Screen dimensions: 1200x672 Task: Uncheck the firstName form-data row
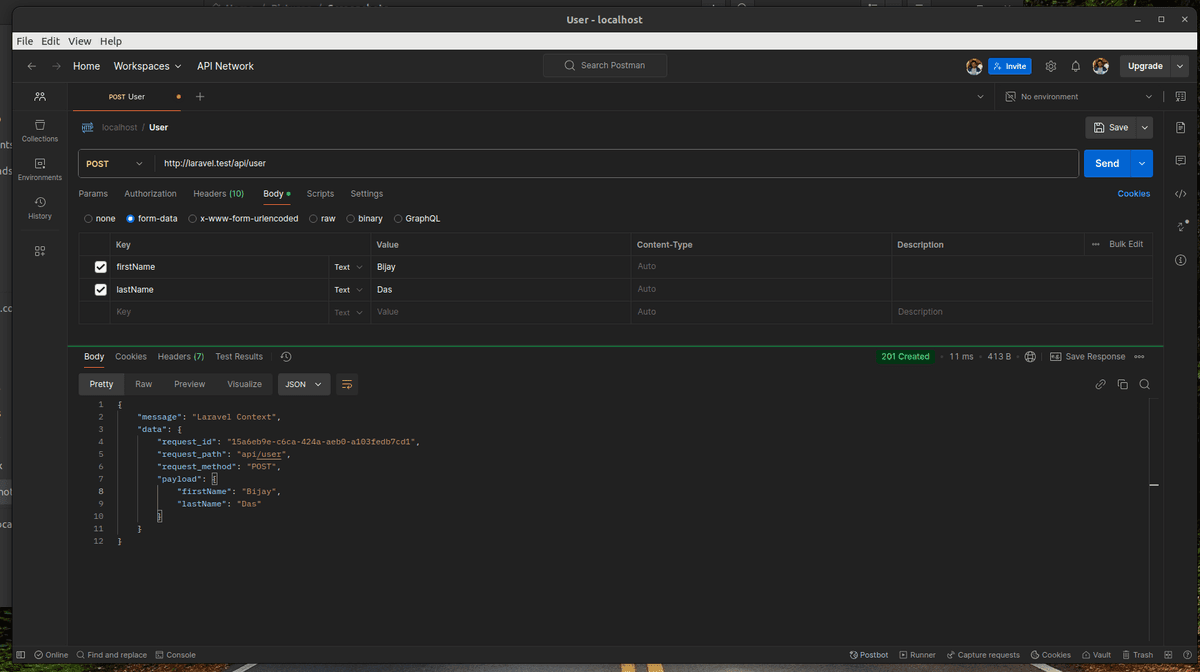(x=100, y=266)
